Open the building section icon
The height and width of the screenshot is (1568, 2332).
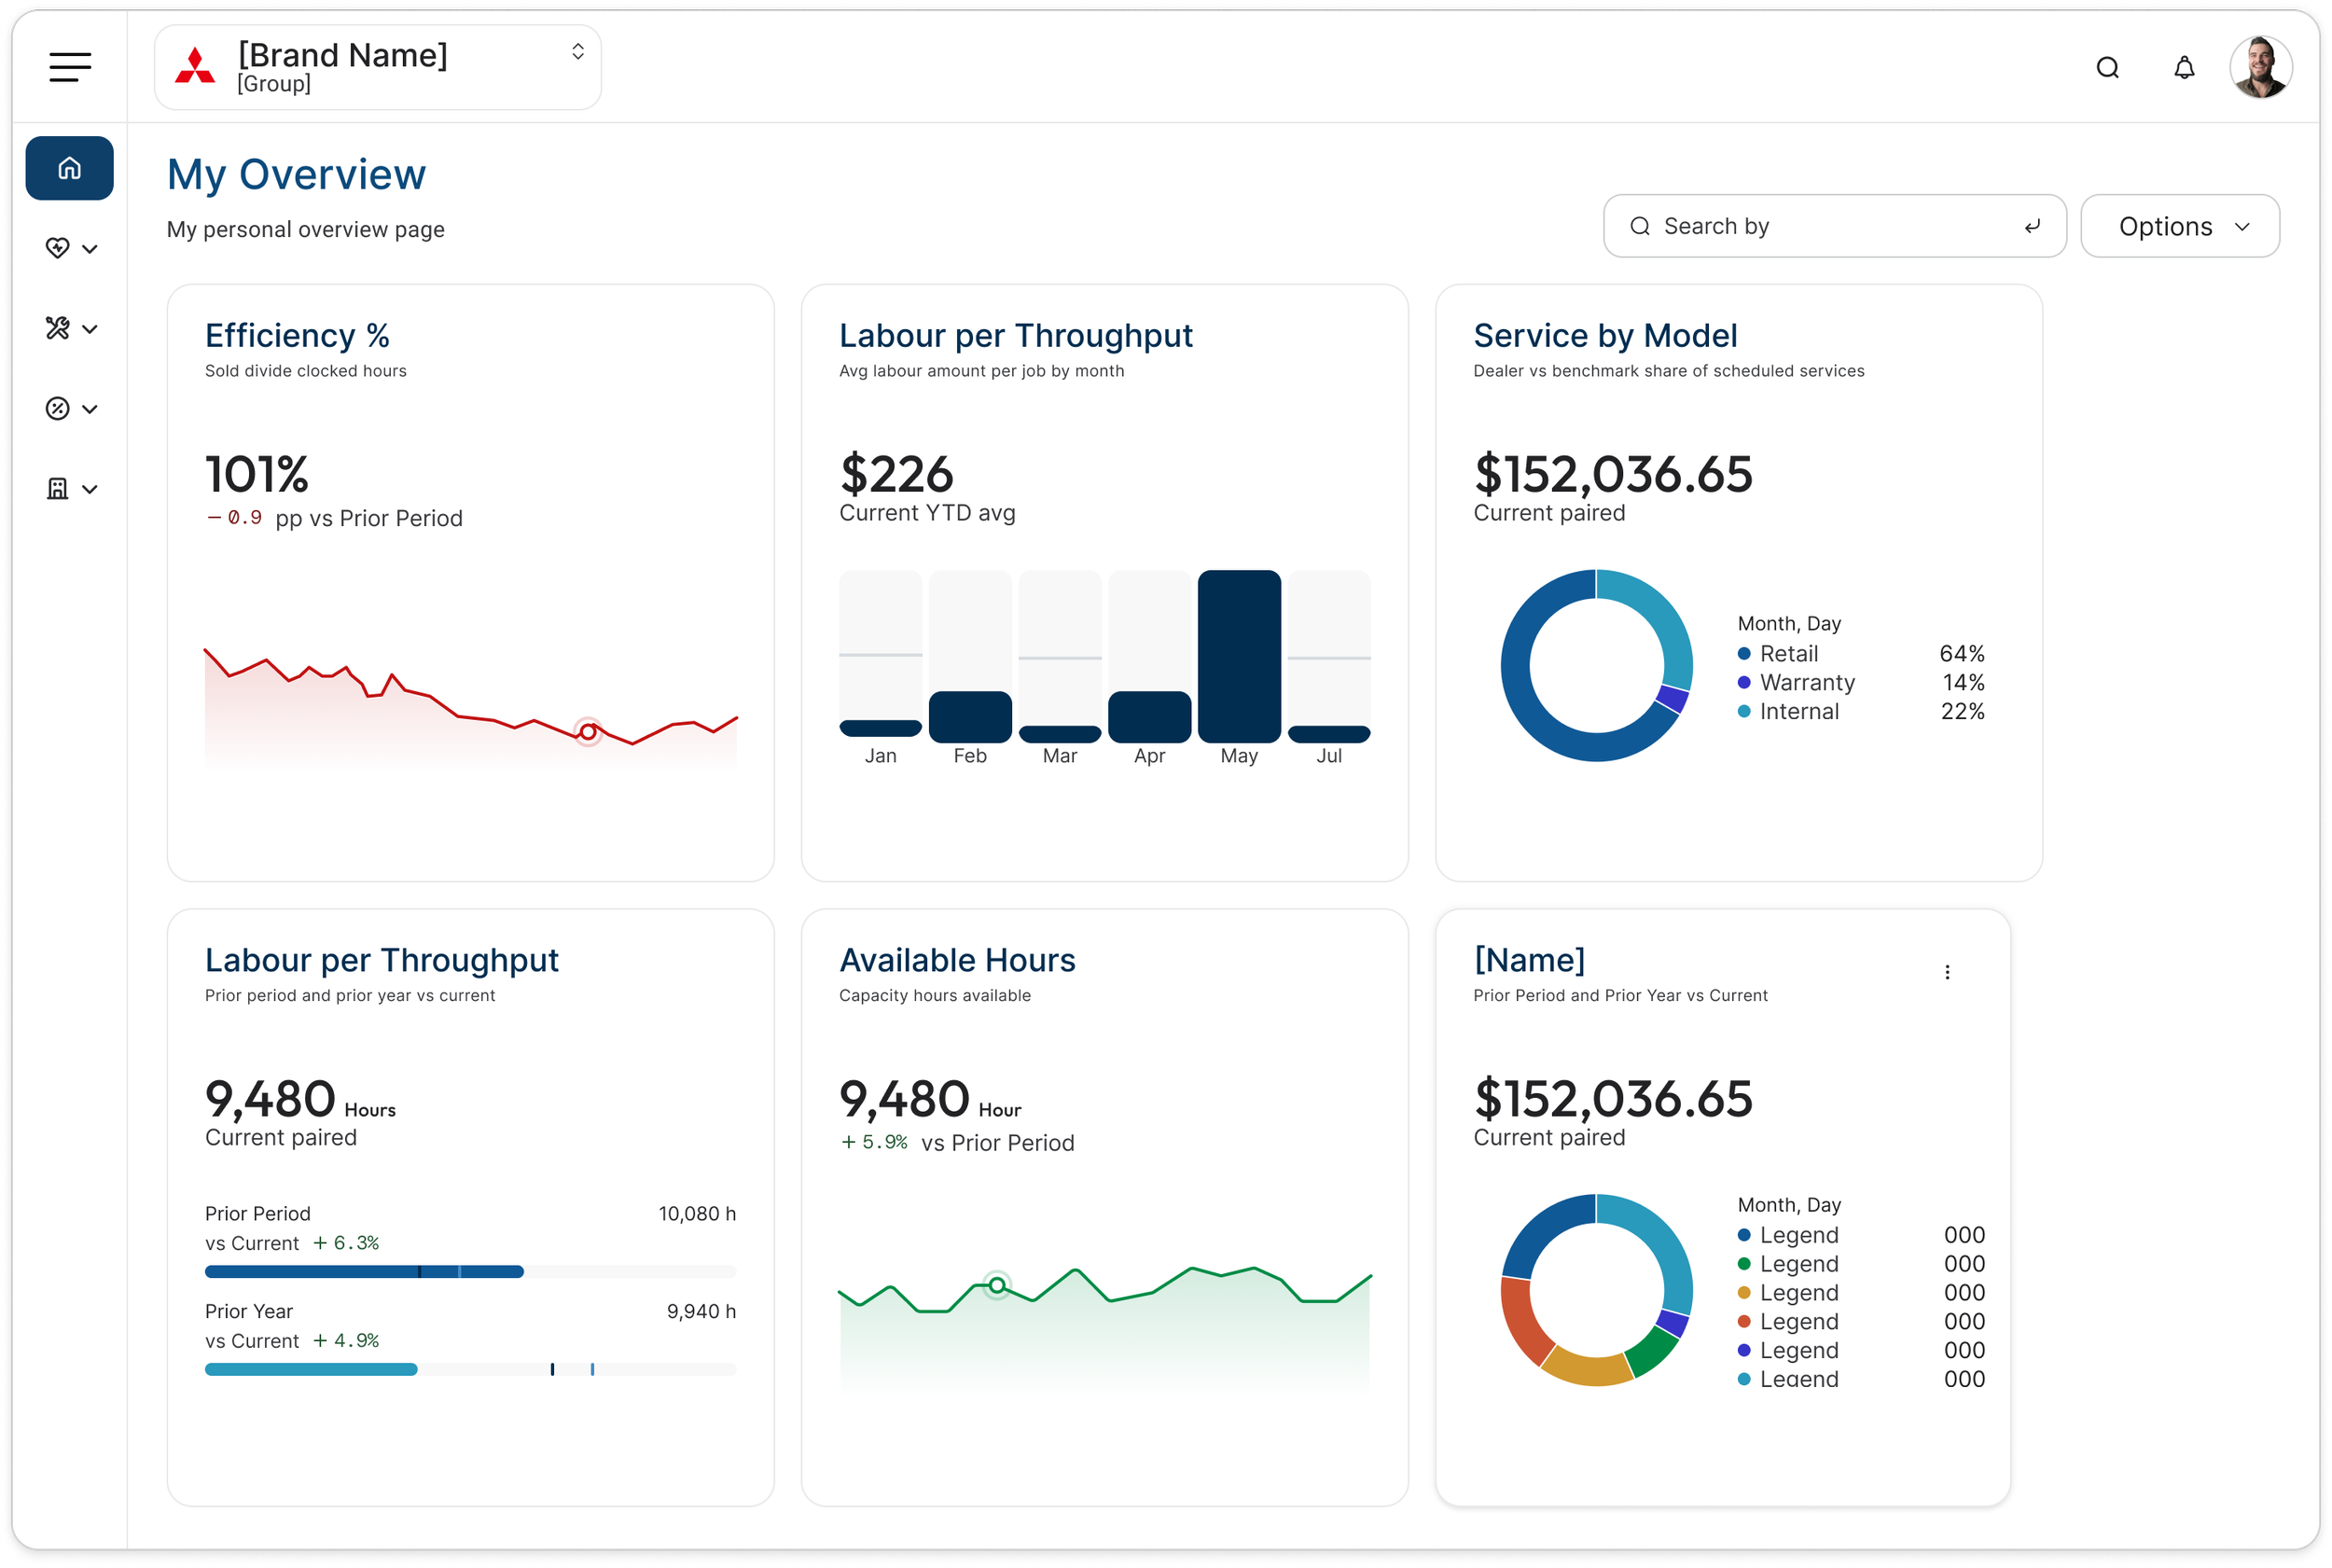pyautogui.click(x=58, y=489)
